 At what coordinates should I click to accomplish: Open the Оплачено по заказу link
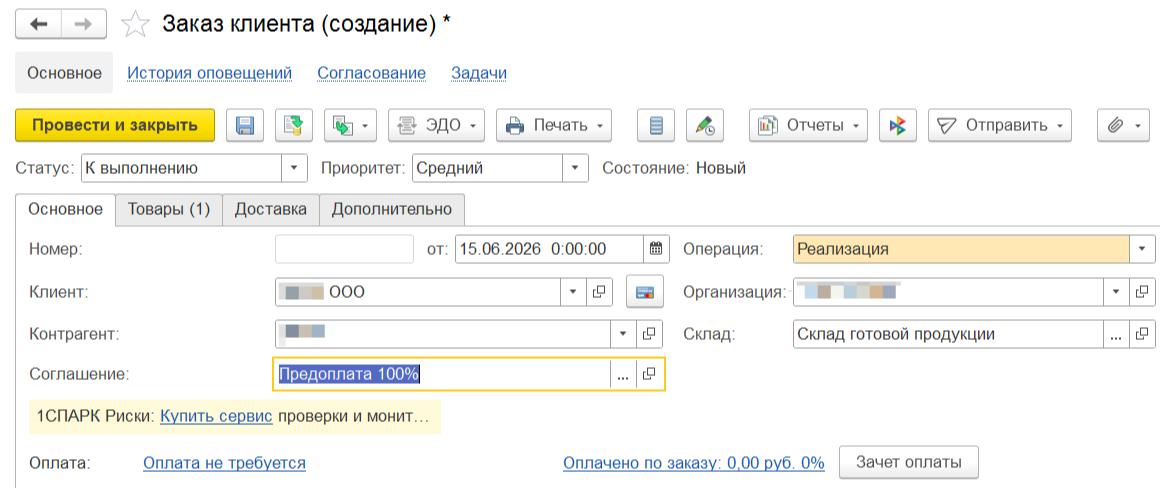coord(694,463)
